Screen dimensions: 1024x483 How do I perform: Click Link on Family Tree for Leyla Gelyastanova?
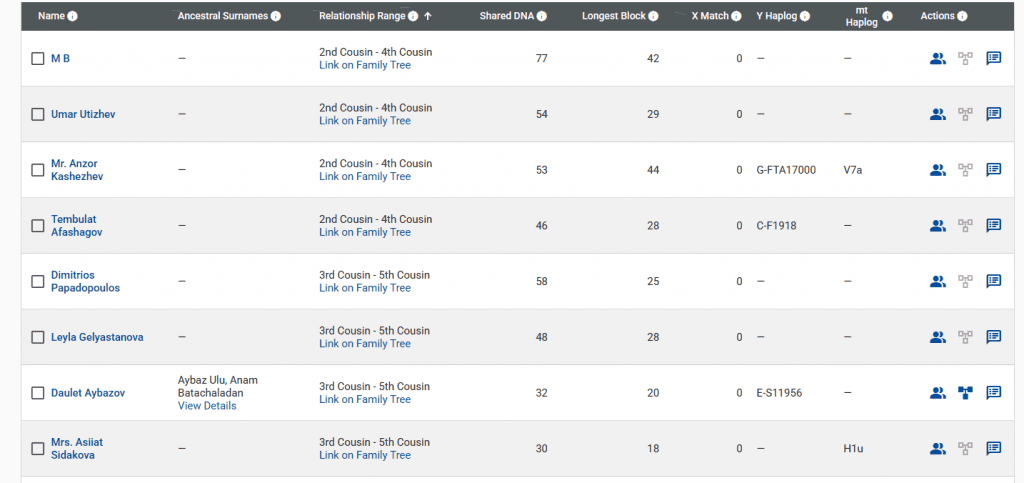[365, 344]
